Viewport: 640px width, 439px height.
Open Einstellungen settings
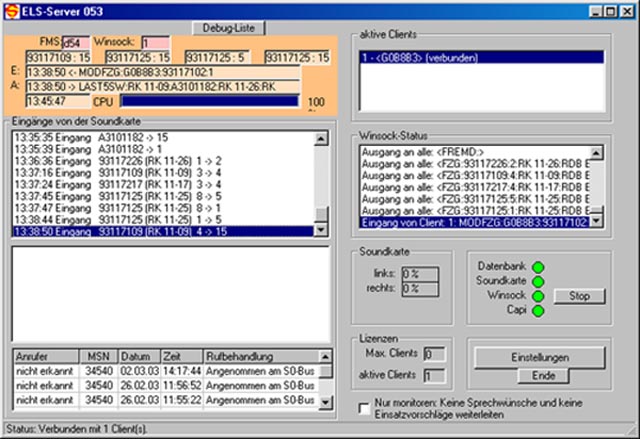coord(539,357)
